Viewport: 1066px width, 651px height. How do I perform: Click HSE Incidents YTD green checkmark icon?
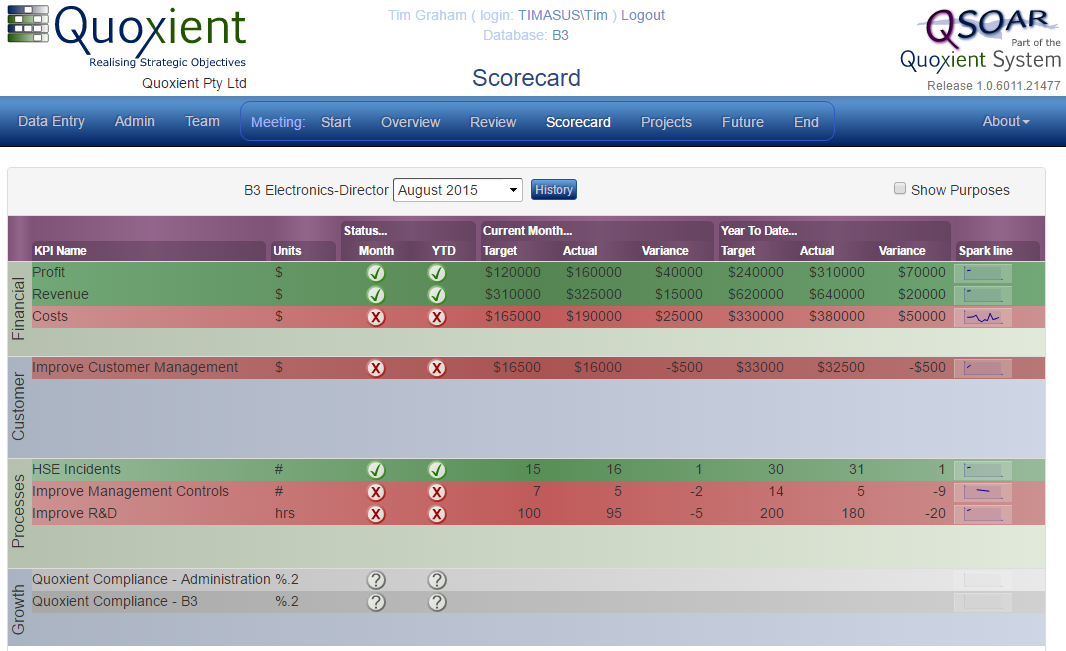[437, 470]
